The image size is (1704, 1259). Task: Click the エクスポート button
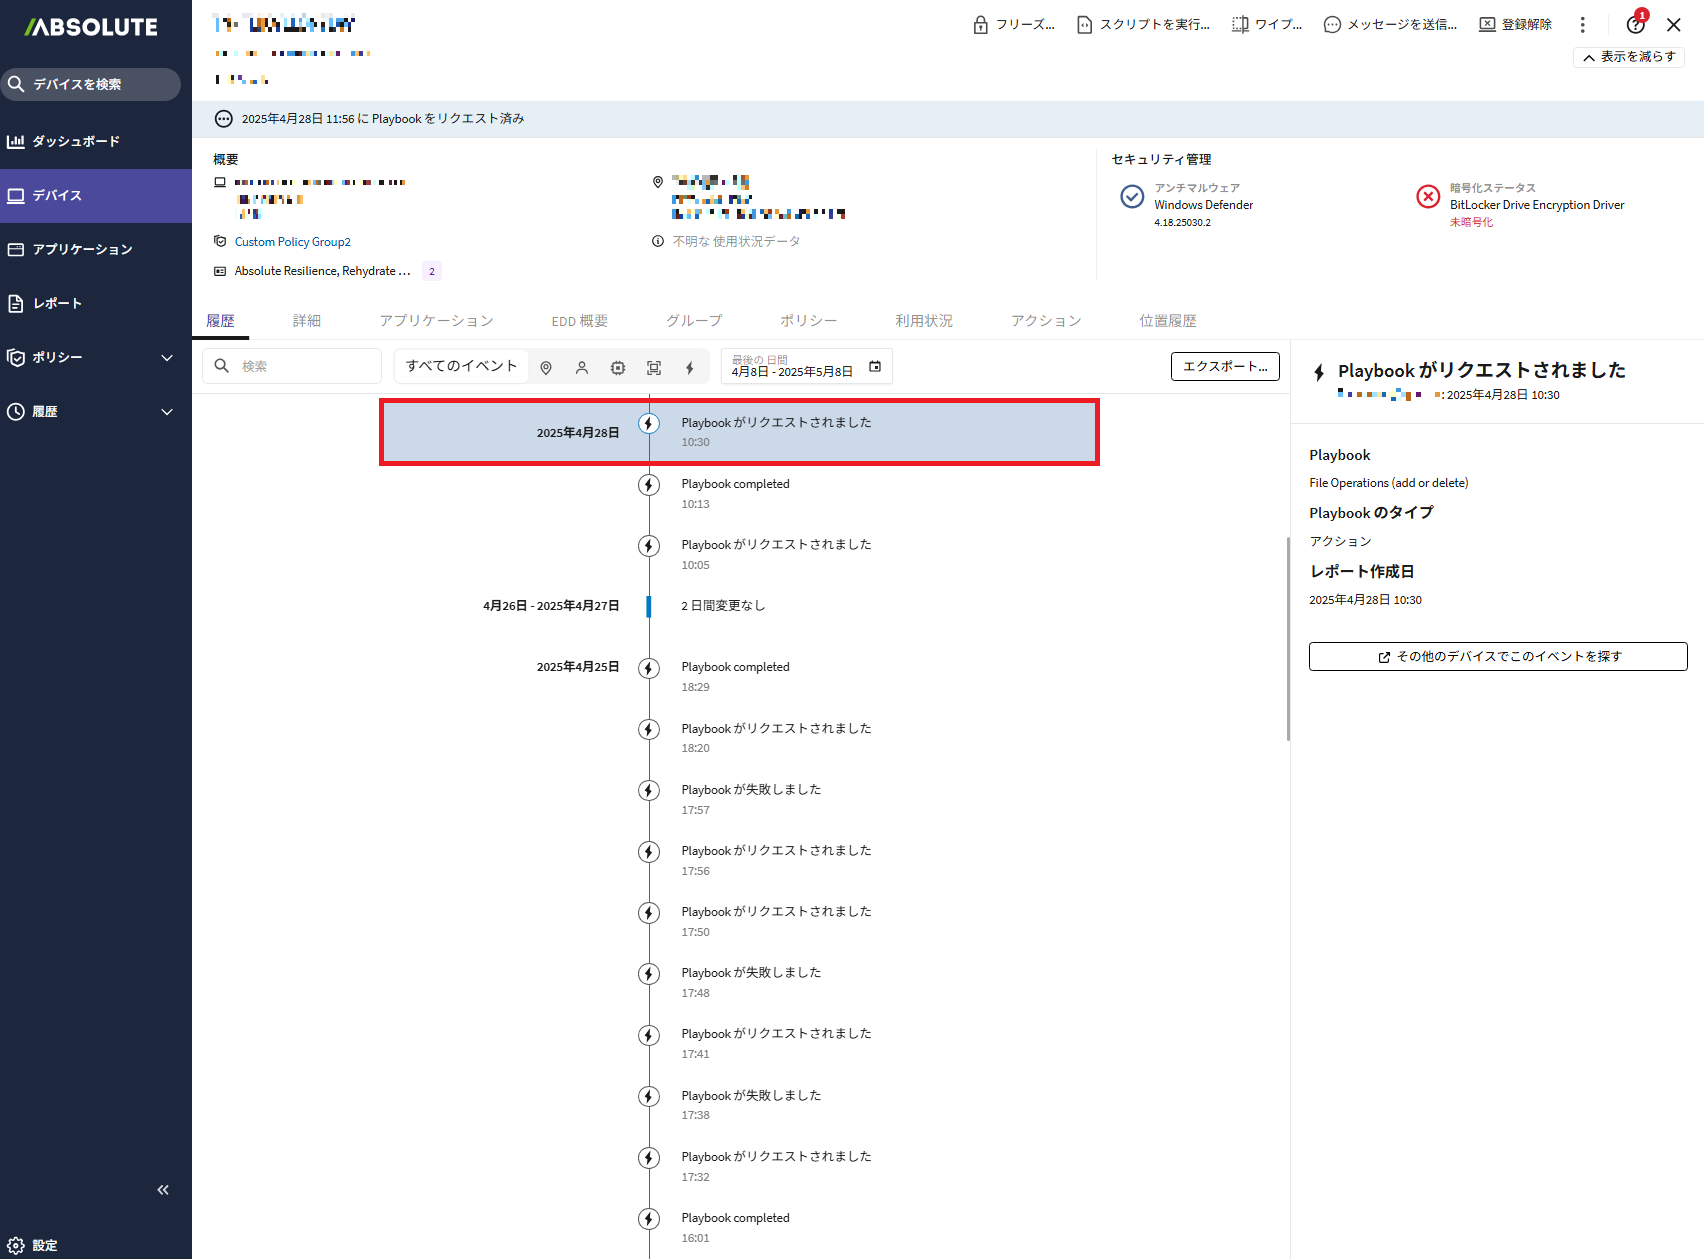1225,367
